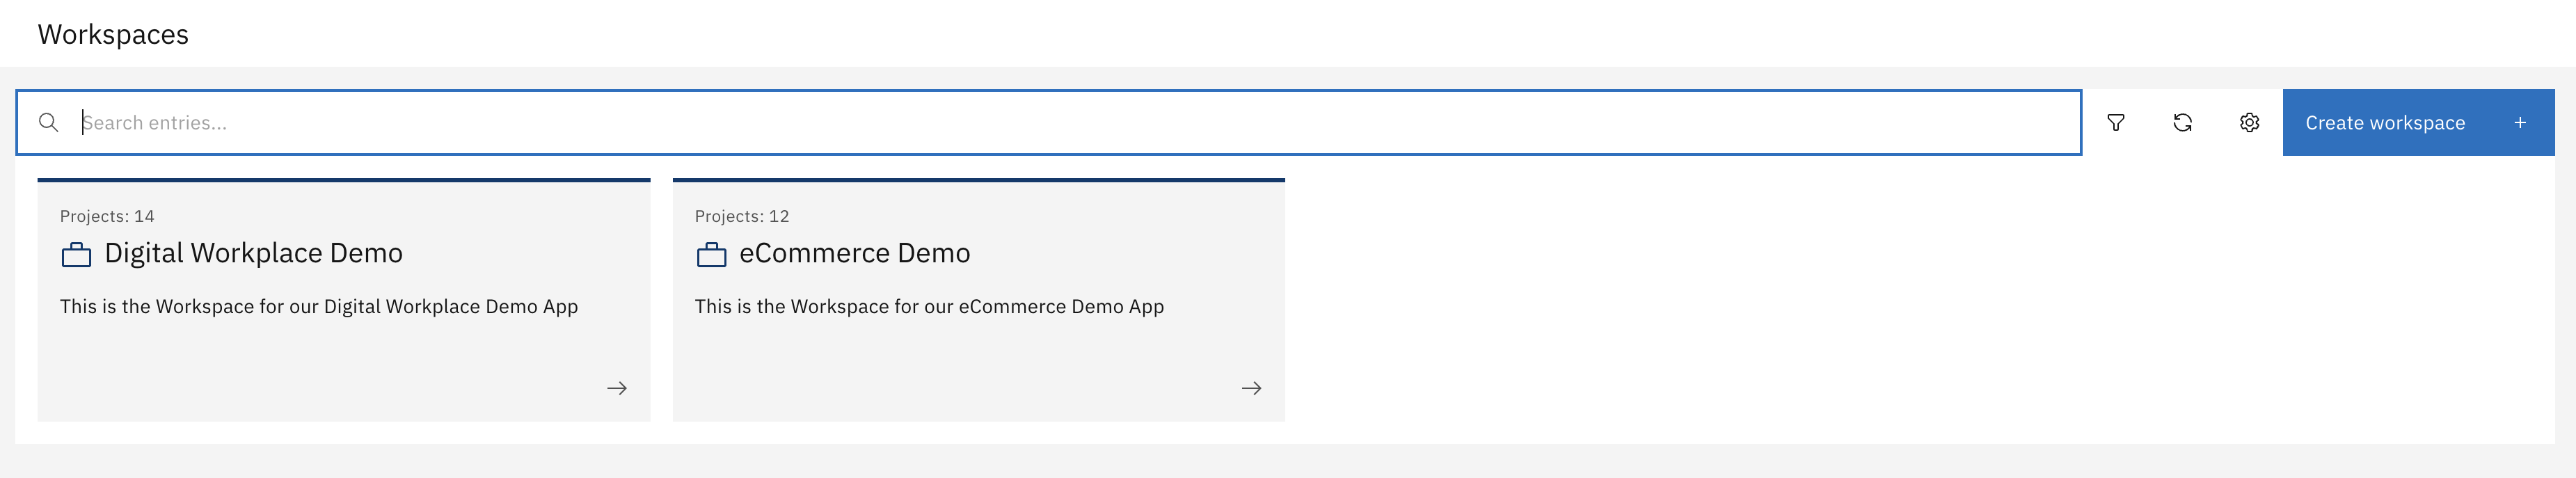2576x478 pixels.
Task: Open Digital Workplace Demo via its arrow
Action: pos(617,388)
